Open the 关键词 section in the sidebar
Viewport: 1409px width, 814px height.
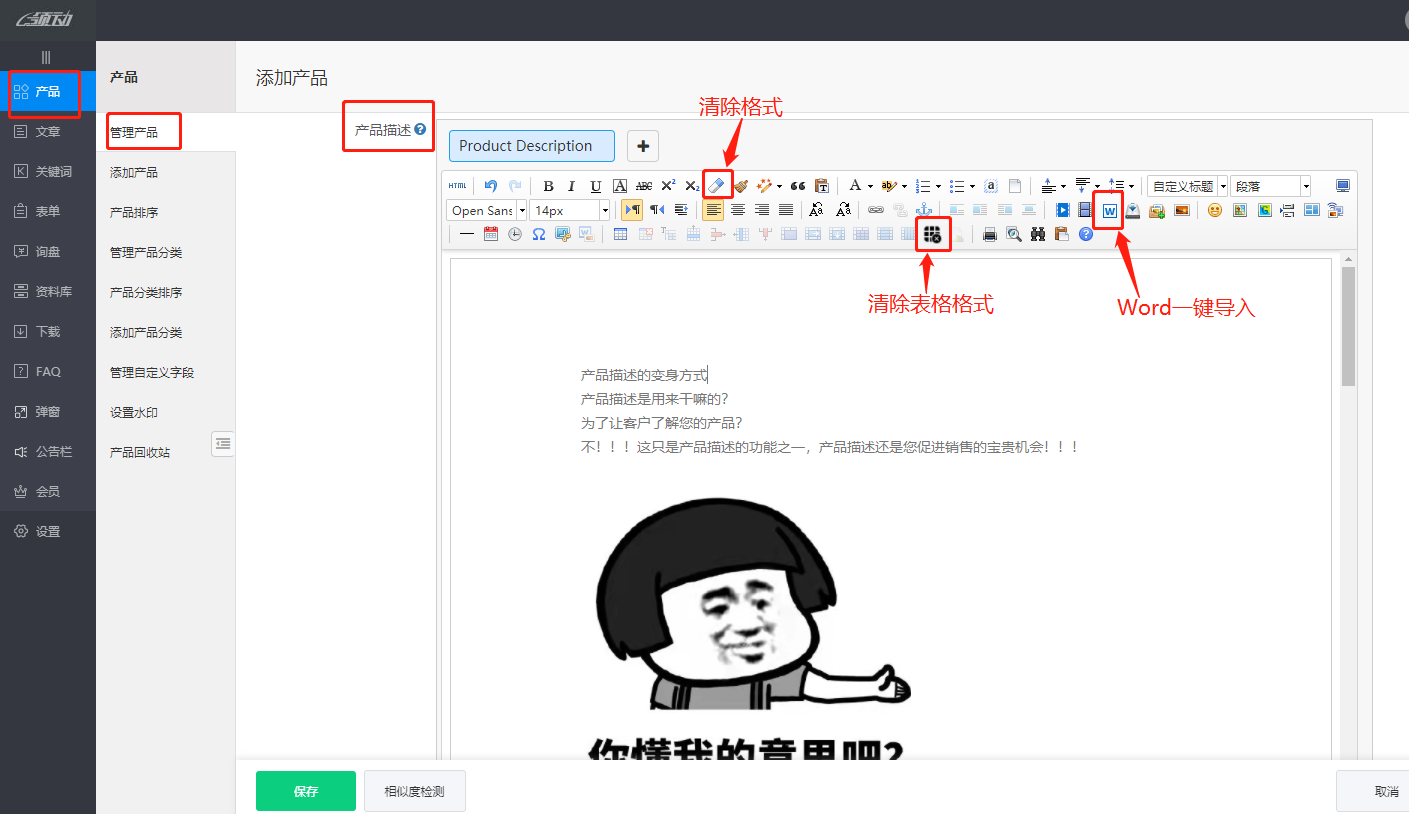(46, 171)
